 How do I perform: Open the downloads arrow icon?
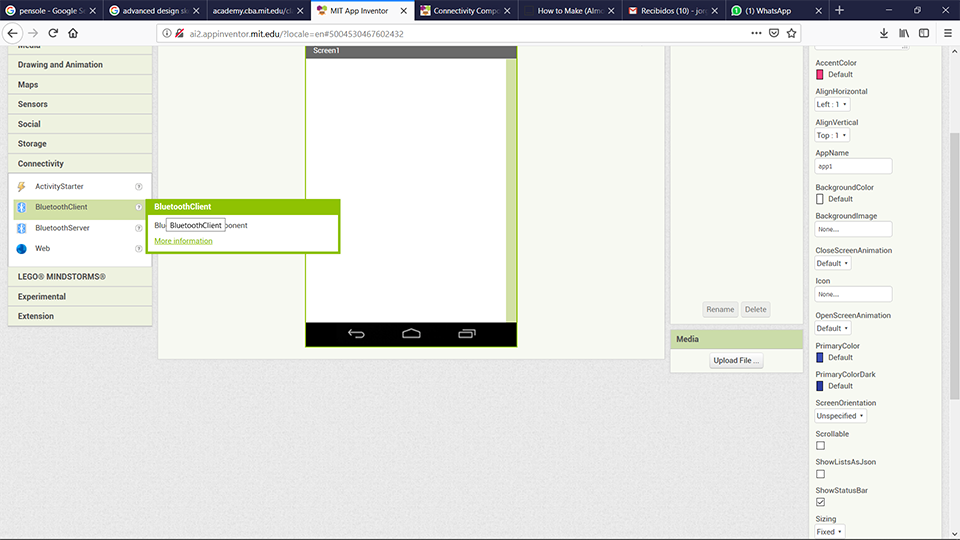[883, 33]
